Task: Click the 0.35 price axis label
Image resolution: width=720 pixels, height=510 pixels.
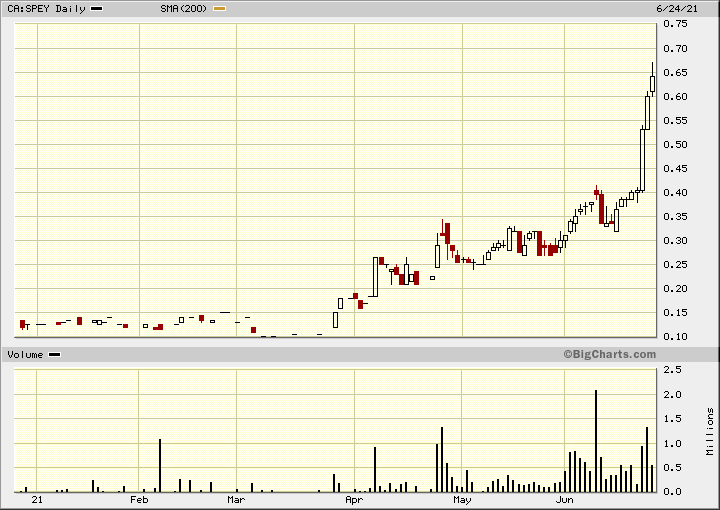Action: [x=675, y=216]
